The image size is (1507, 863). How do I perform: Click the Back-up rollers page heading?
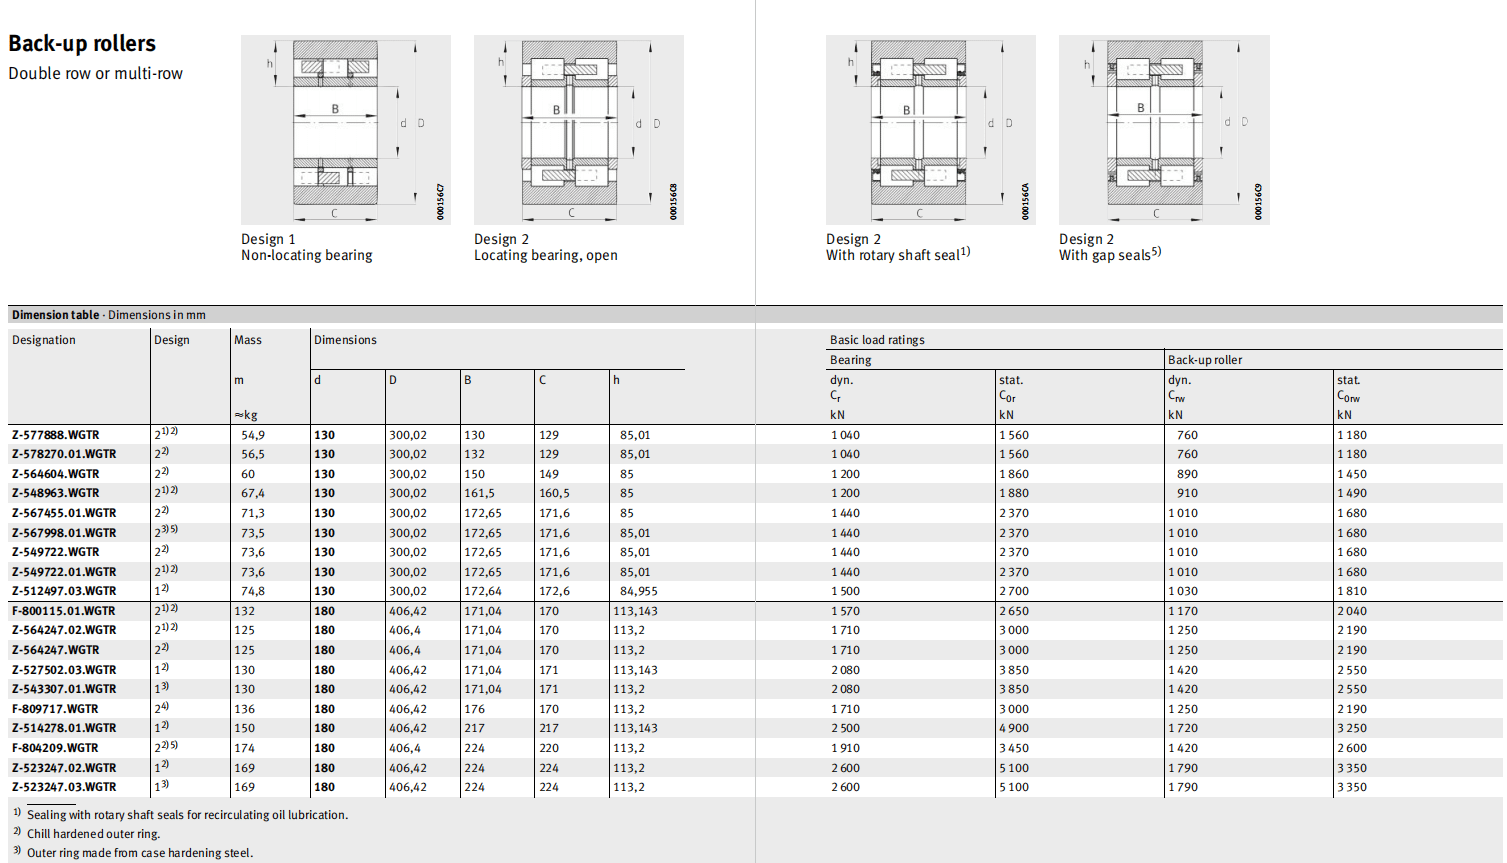[82, 44]
